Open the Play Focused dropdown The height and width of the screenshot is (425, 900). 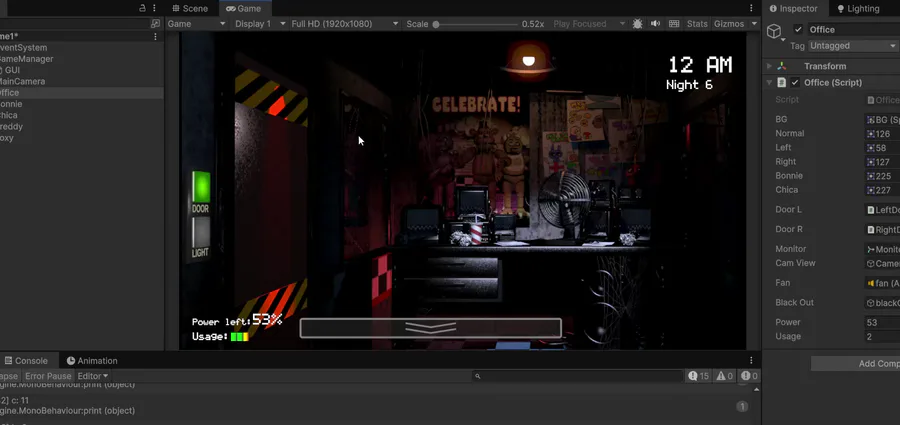click(589, 24)
